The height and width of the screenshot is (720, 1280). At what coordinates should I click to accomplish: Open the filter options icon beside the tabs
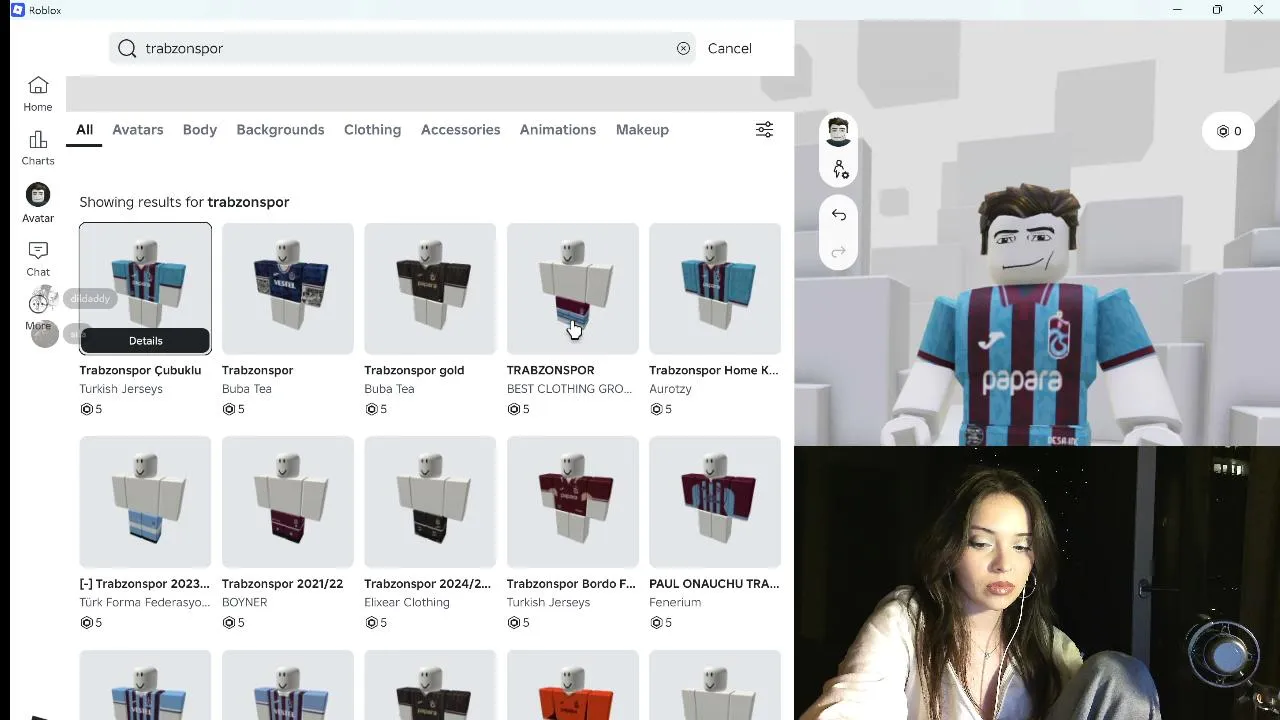764,129
